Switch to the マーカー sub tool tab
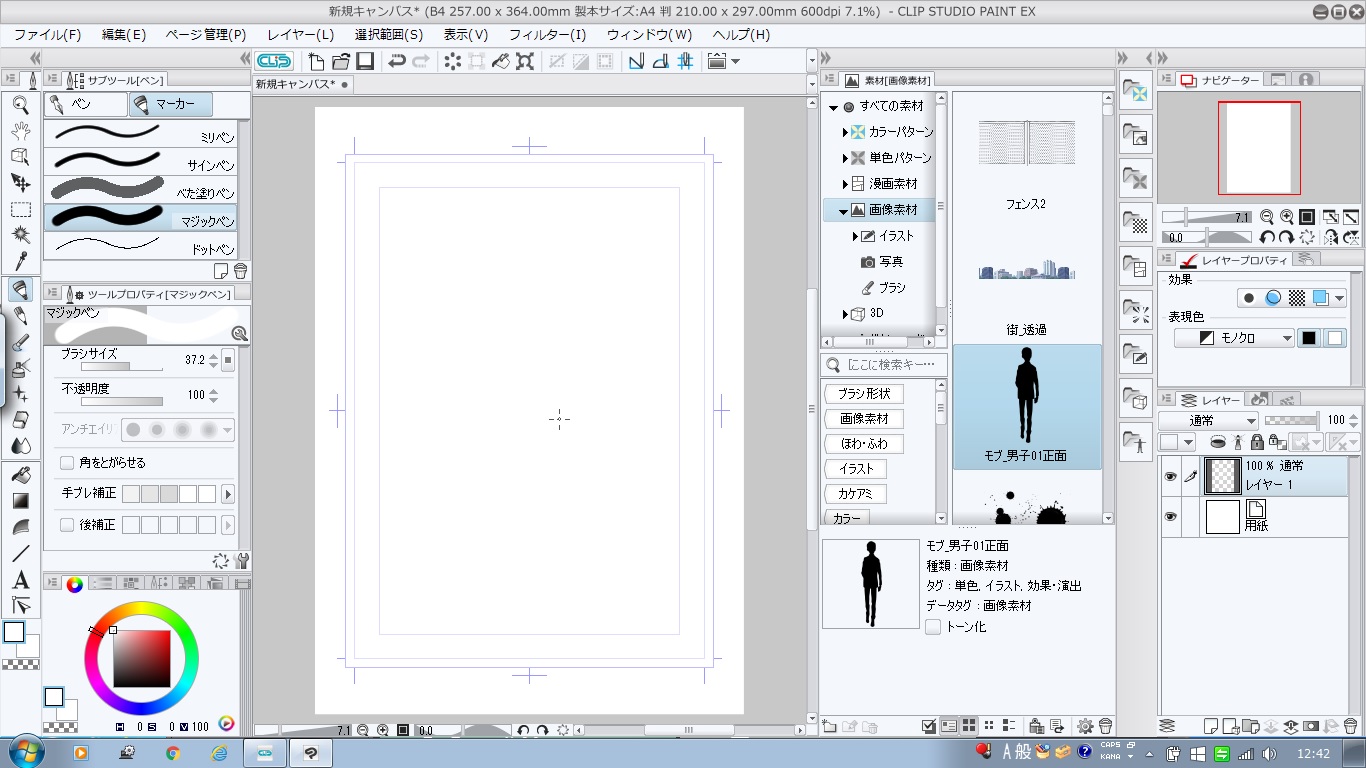Image resolution: width=1366 pixels, height=768 pixels. point(171,104)
